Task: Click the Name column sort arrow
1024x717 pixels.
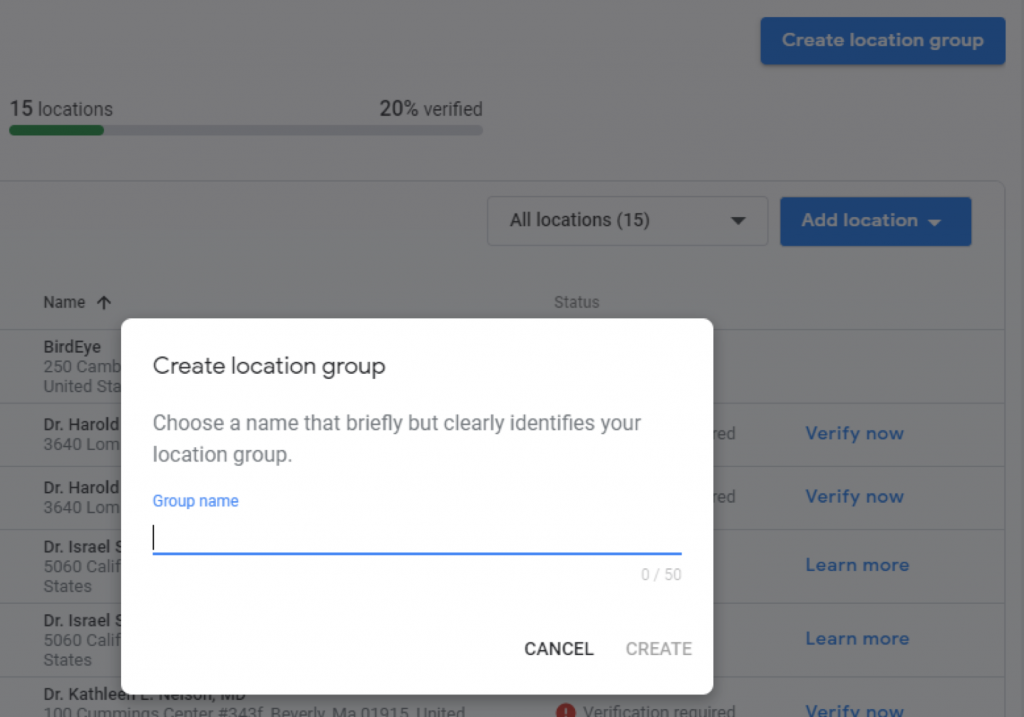Action: (103, 302)
